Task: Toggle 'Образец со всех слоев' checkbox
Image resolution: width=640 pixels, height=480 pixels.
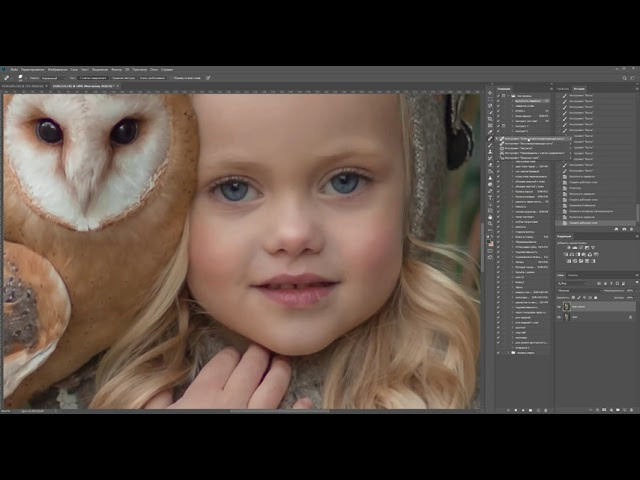Action: [x=171, y=78]
